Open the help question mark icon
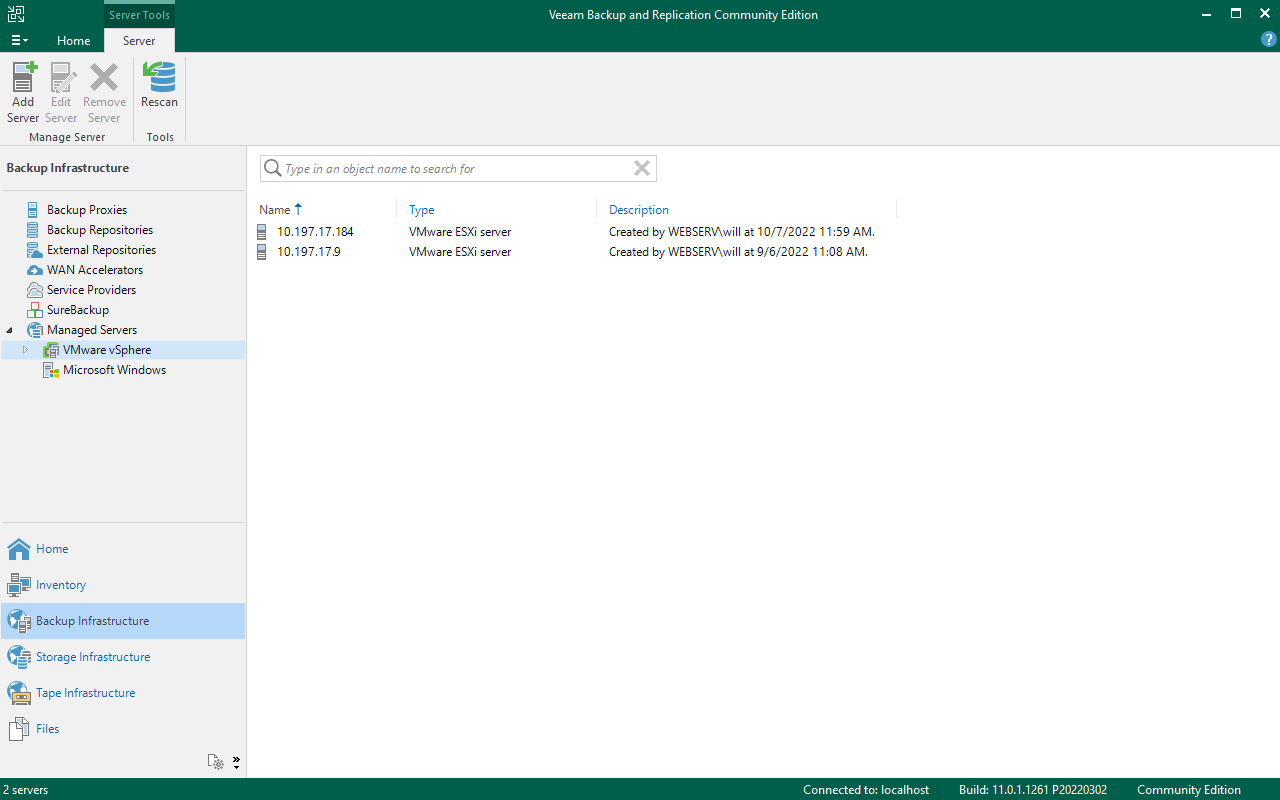This screenshot has width=1280, height=800. pos(1269,40)
